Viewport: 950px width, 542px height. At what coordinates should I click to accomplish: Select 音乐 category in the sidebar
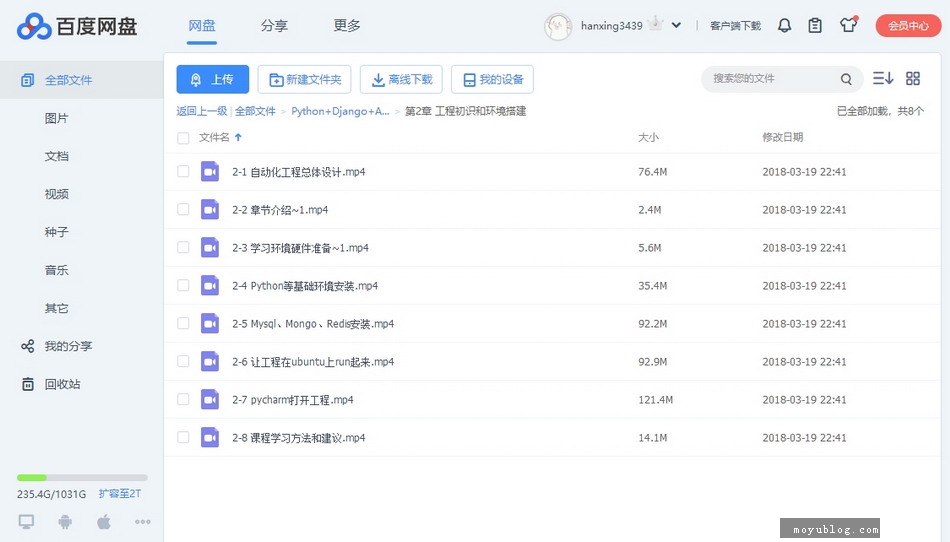coord(56,270)
